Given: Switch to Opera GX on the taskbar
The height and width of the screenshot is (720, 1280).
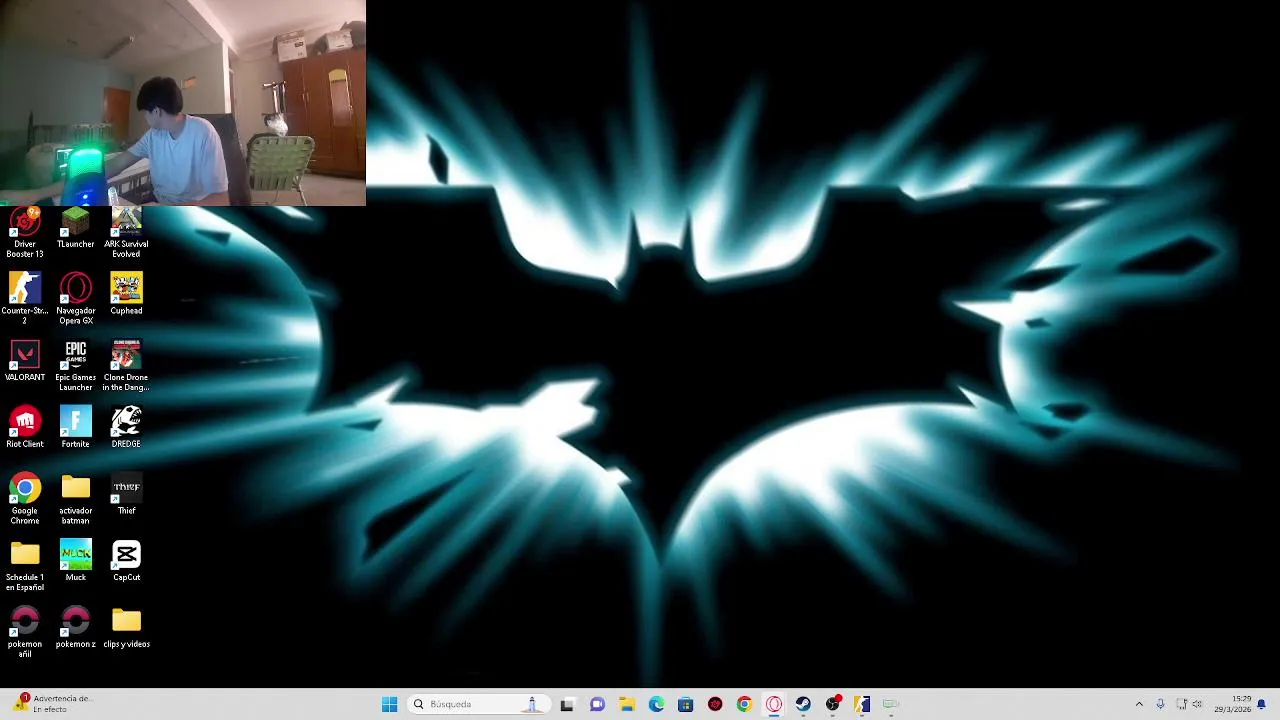Looking at the screenshot, I should pyautogui.click(x=774, y=704).
